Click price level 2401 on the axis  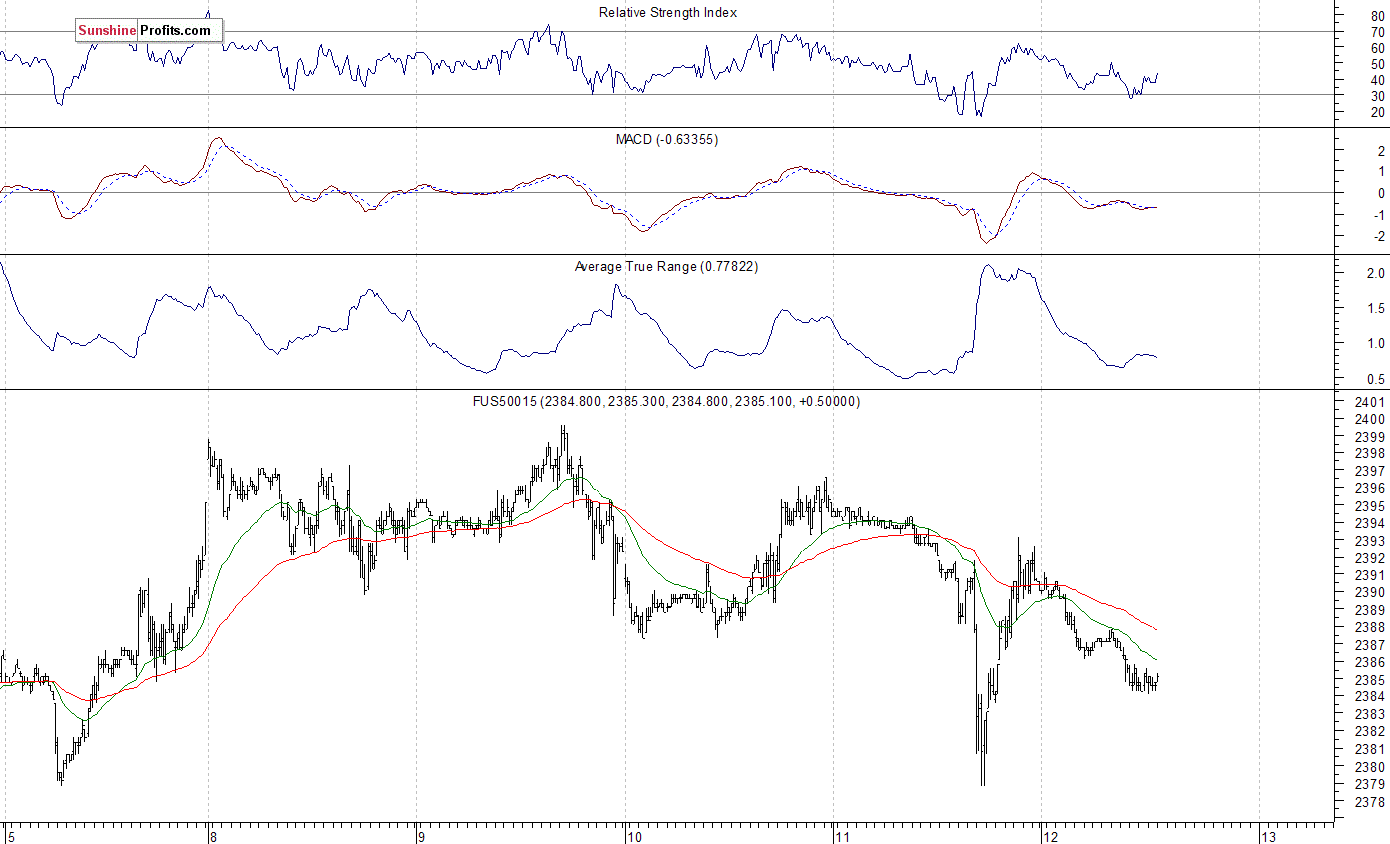(x=1371, y=402)
